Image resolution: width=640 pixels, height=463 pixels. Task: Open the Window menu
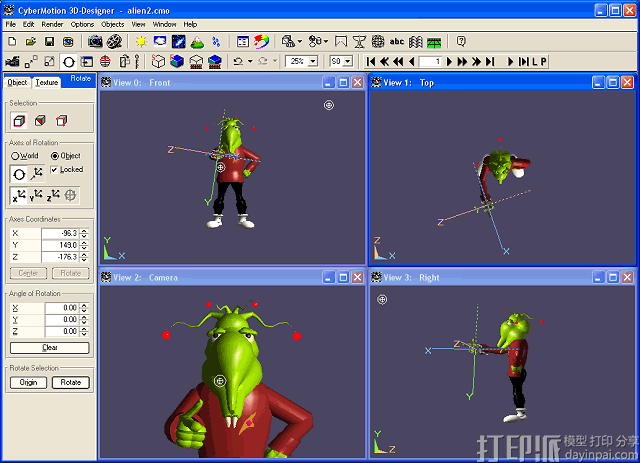click(164, 24)
